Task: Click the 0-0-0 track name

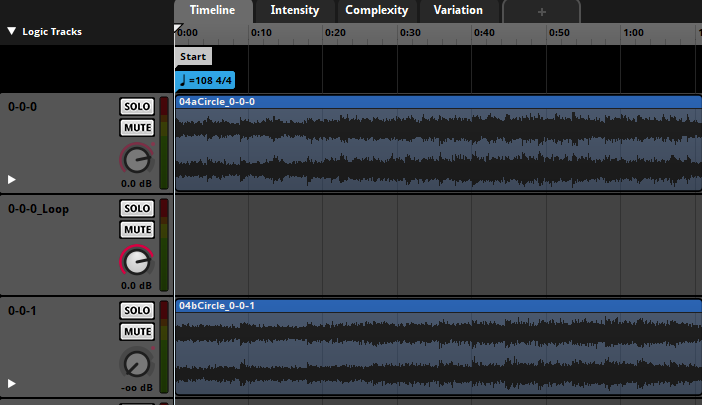Action: [x=22, y=107]
